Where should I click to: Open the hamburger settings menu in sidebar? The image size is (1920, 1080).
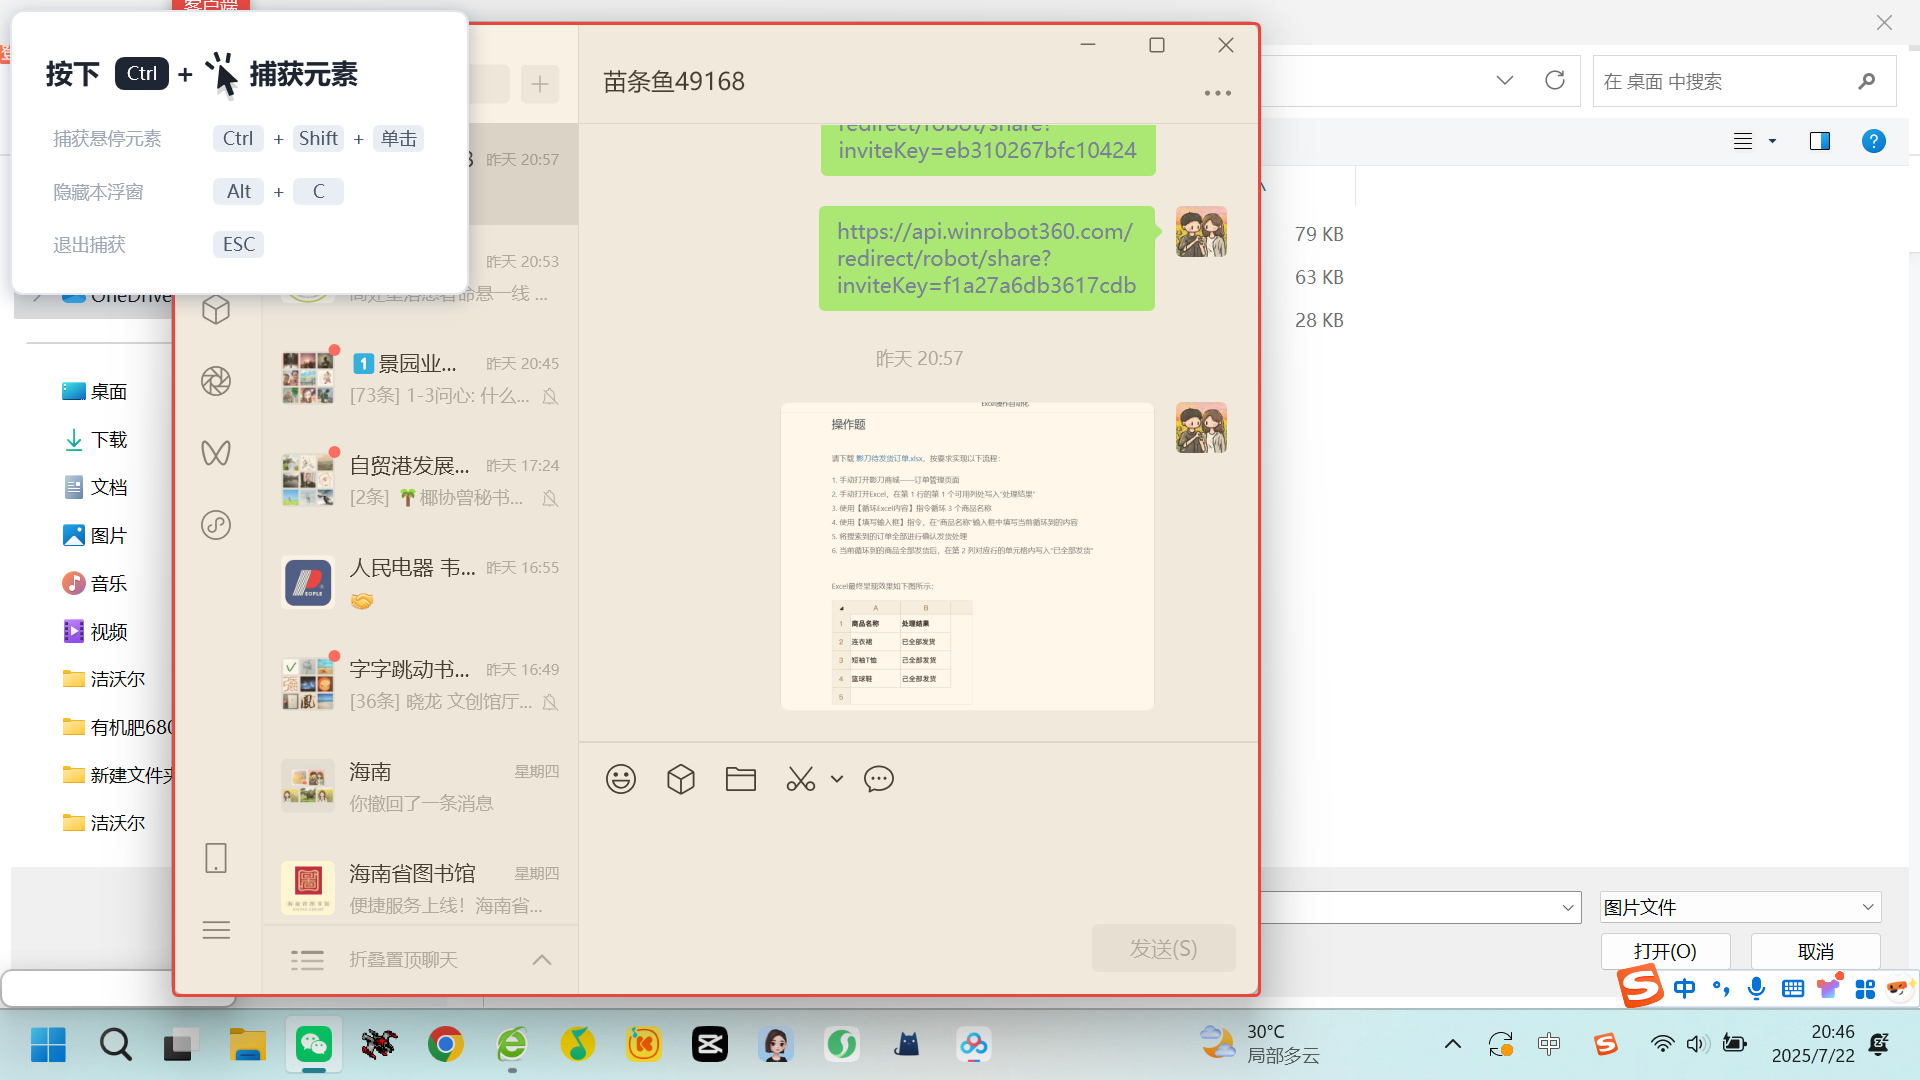pos(216,930)
